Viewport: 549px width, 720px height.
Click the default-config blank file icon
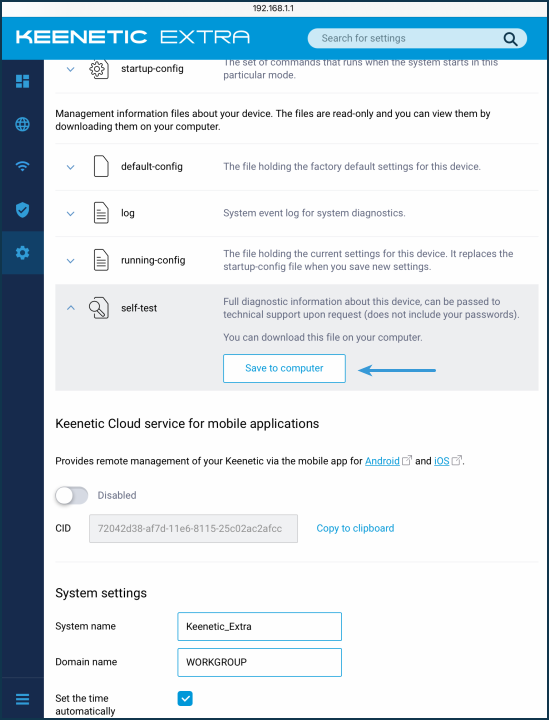click(101, 166)
